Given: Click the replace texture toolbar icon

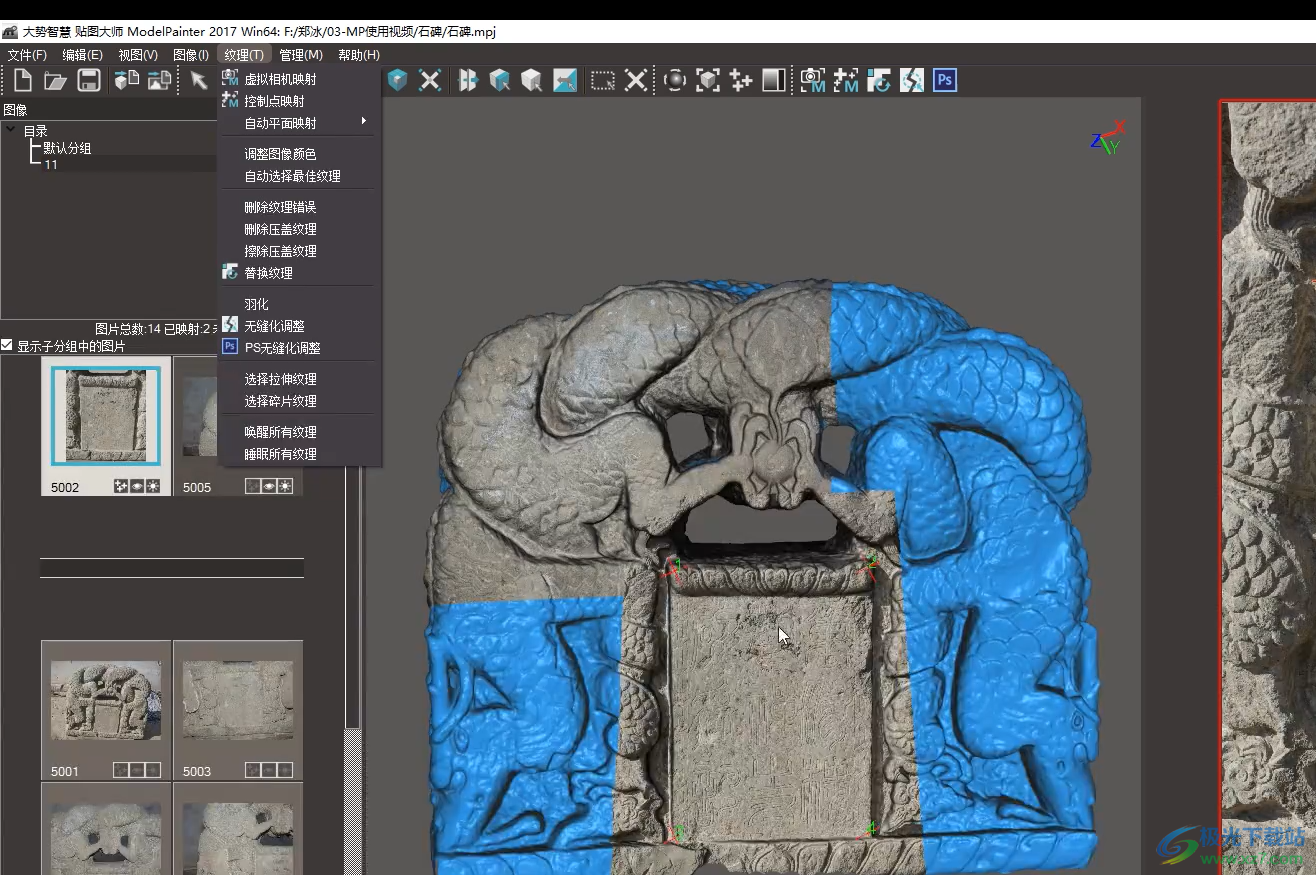Looking at the screenshot, I should [879, 80].
